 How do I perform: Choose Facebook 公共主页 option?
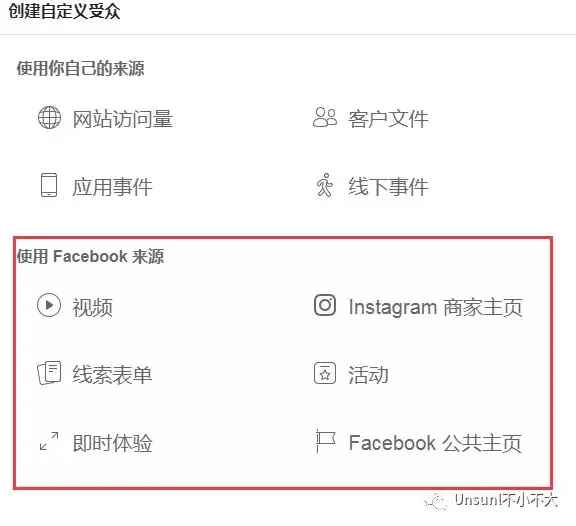[x=435, y=443]
